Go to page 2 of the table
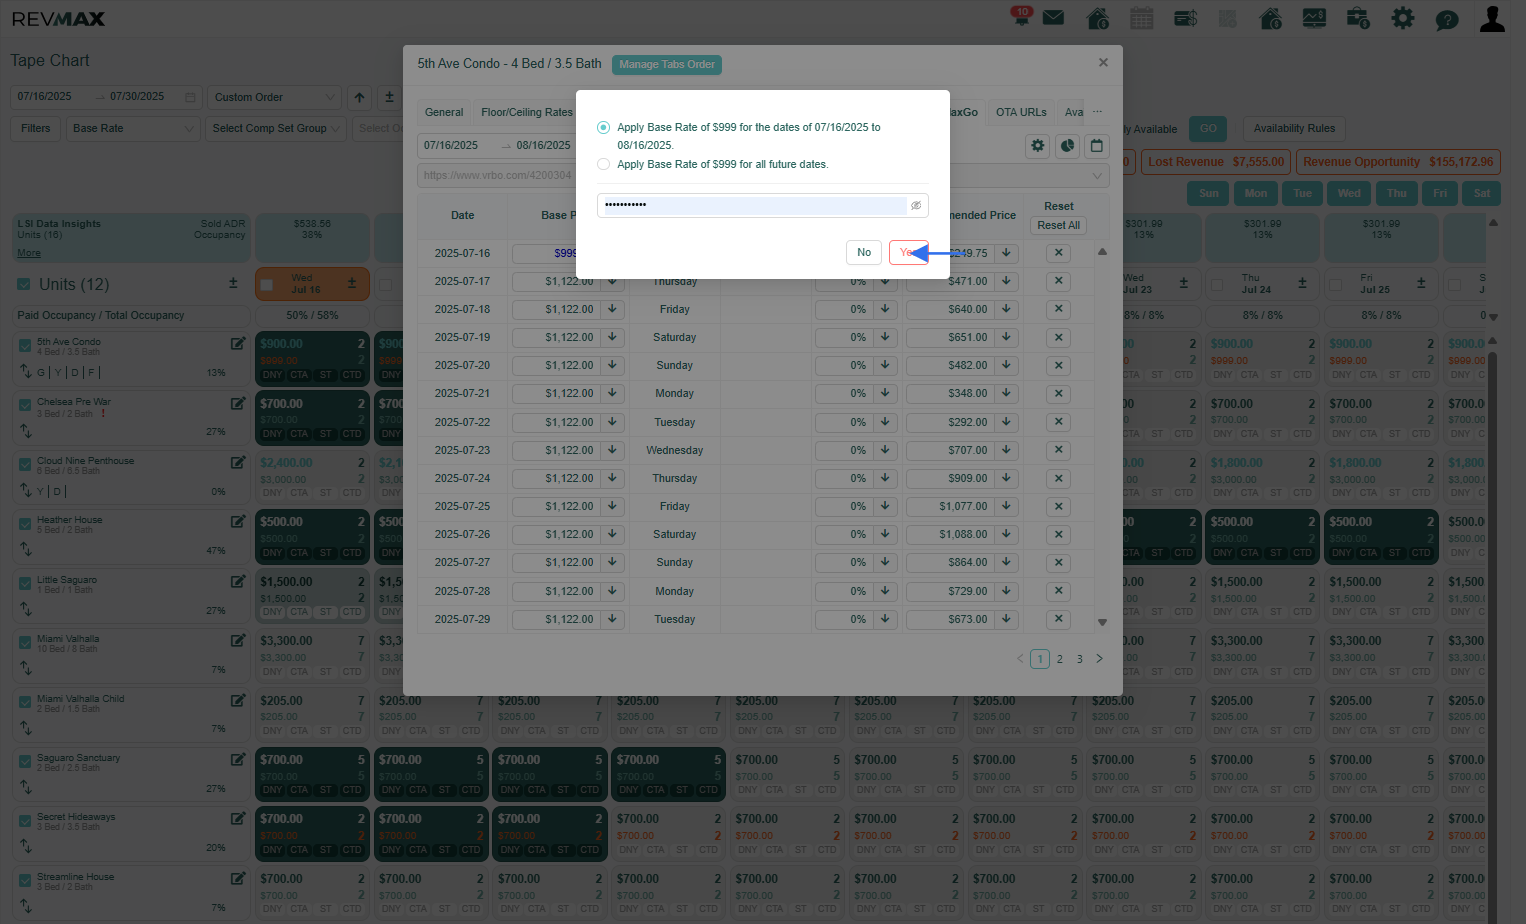The image size is (1526, 924). pyautogui.click(x=1060, y=659)
